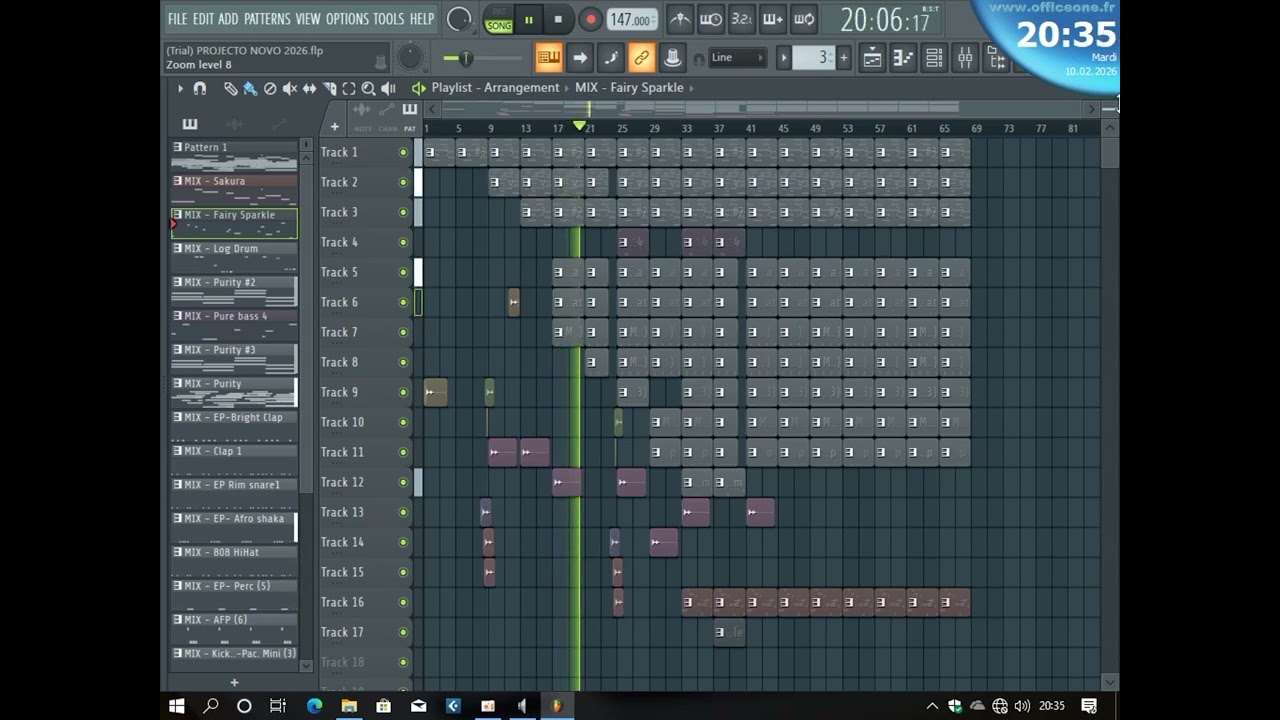Select the Mute tool
Viewport: 1280px width, 720px height.
(x=290, y=89)
